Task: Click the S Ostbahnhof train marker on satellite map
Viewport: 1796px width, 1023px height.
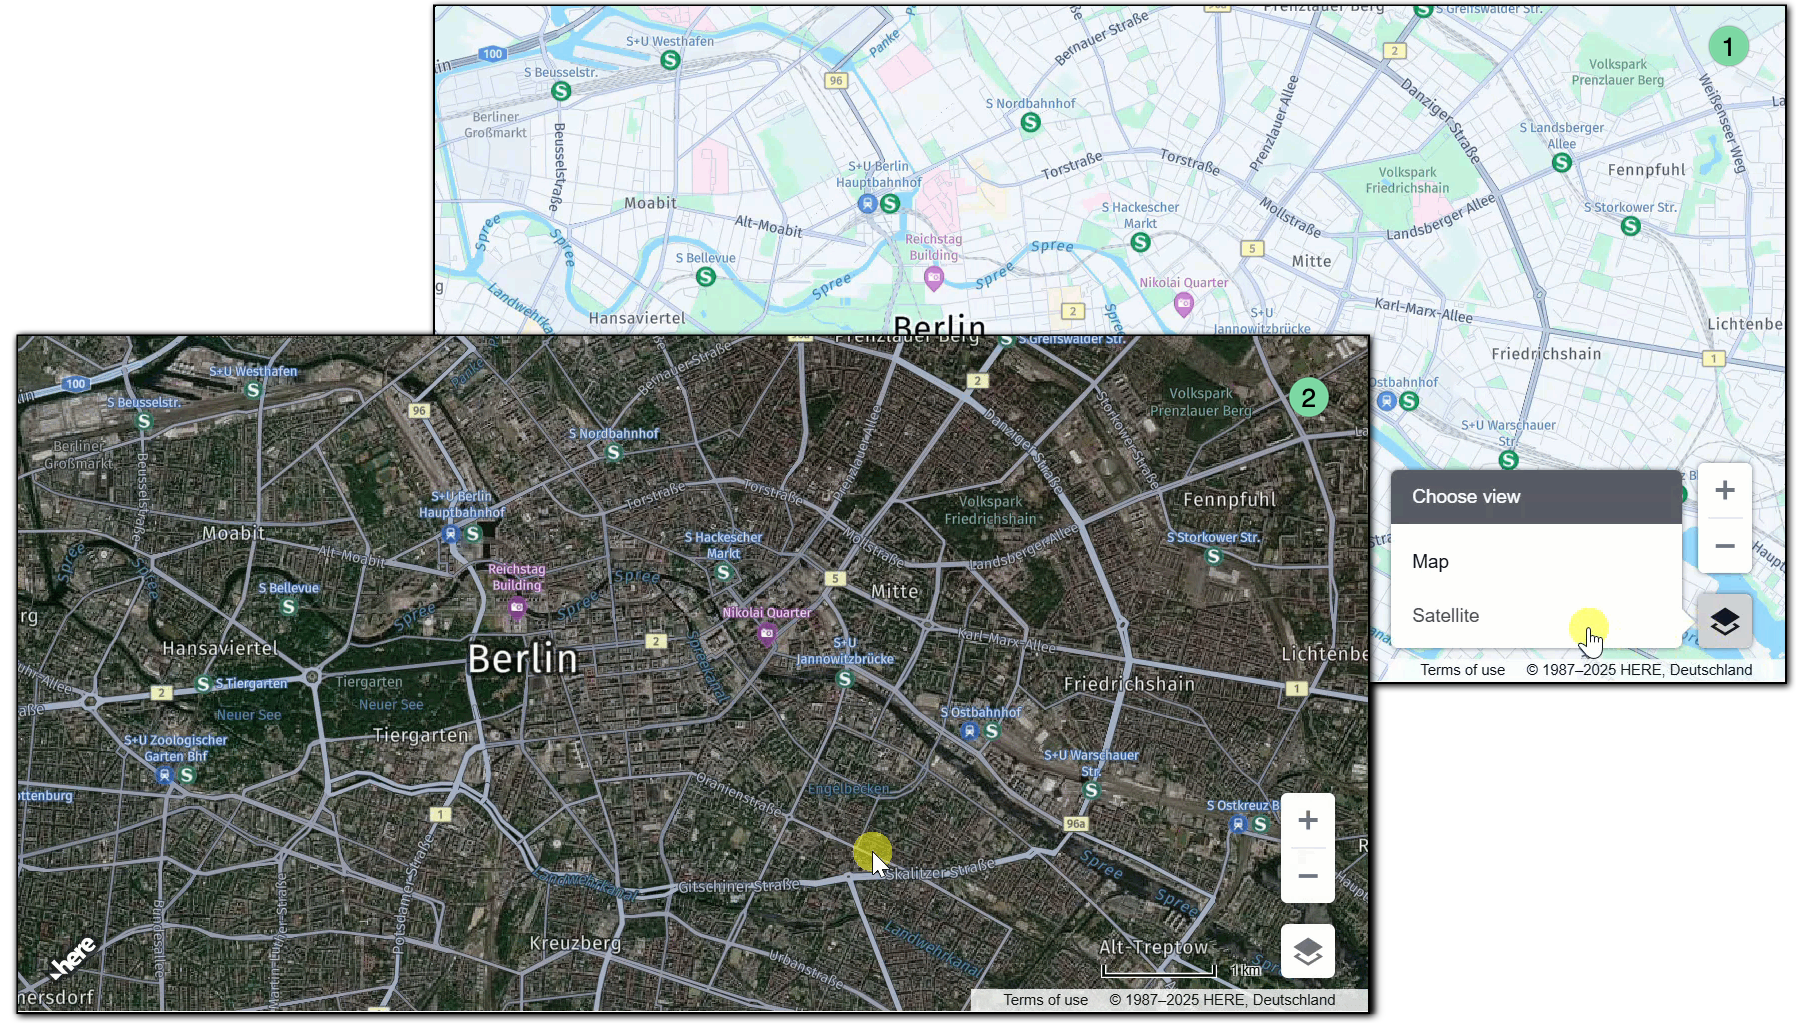Action: tap(968, 730)
